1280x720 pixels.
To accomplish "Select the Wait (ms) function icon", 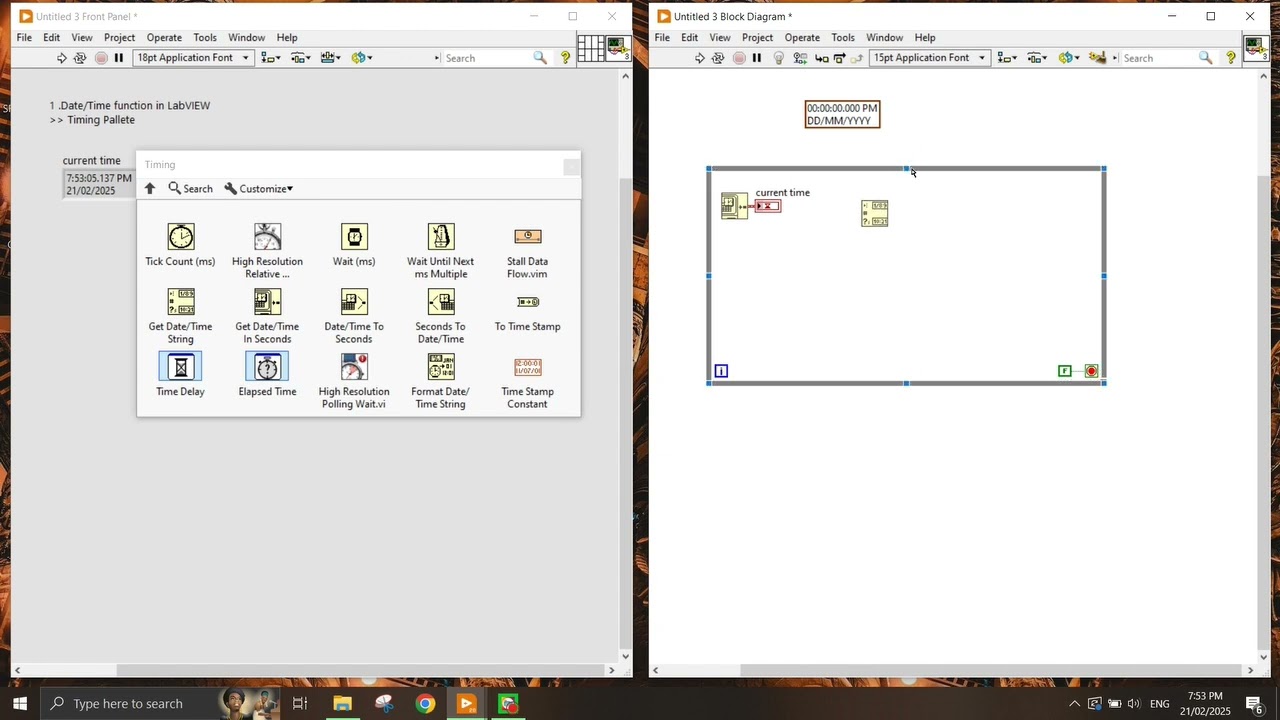I will click(354, 237).
